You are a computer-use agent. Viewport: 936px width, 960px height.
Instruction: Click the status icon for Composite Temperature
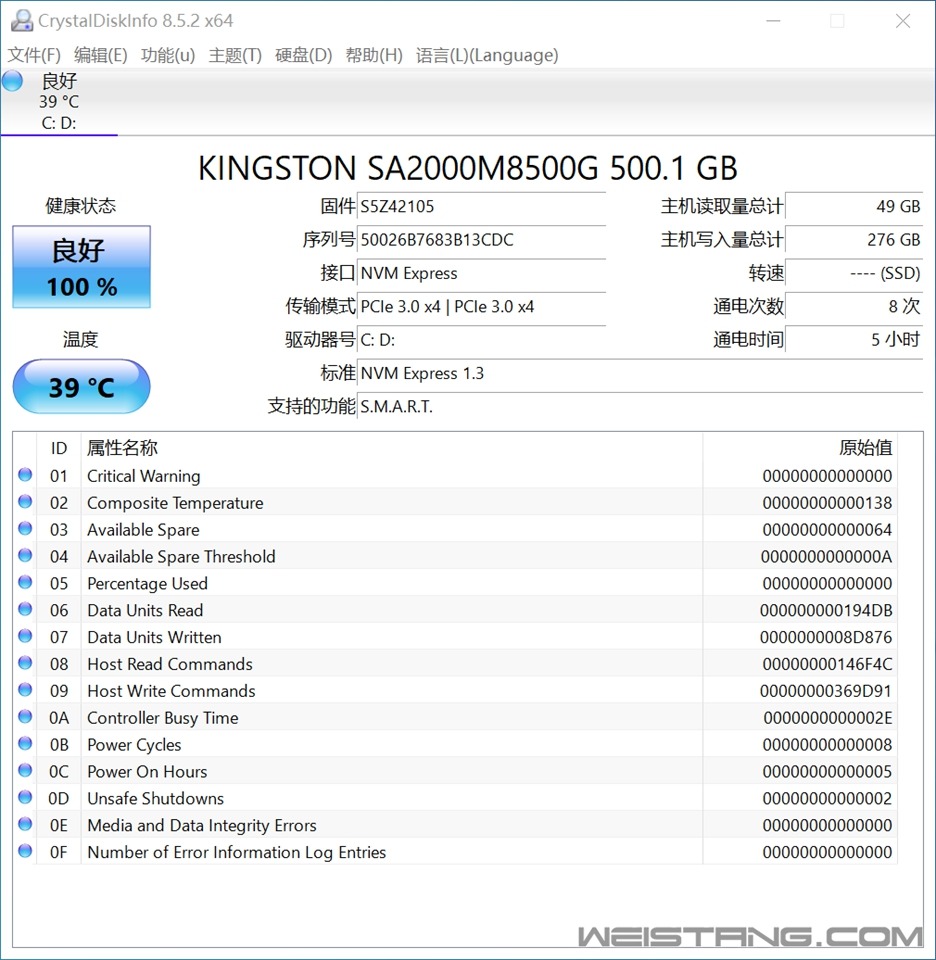(25, 503)
